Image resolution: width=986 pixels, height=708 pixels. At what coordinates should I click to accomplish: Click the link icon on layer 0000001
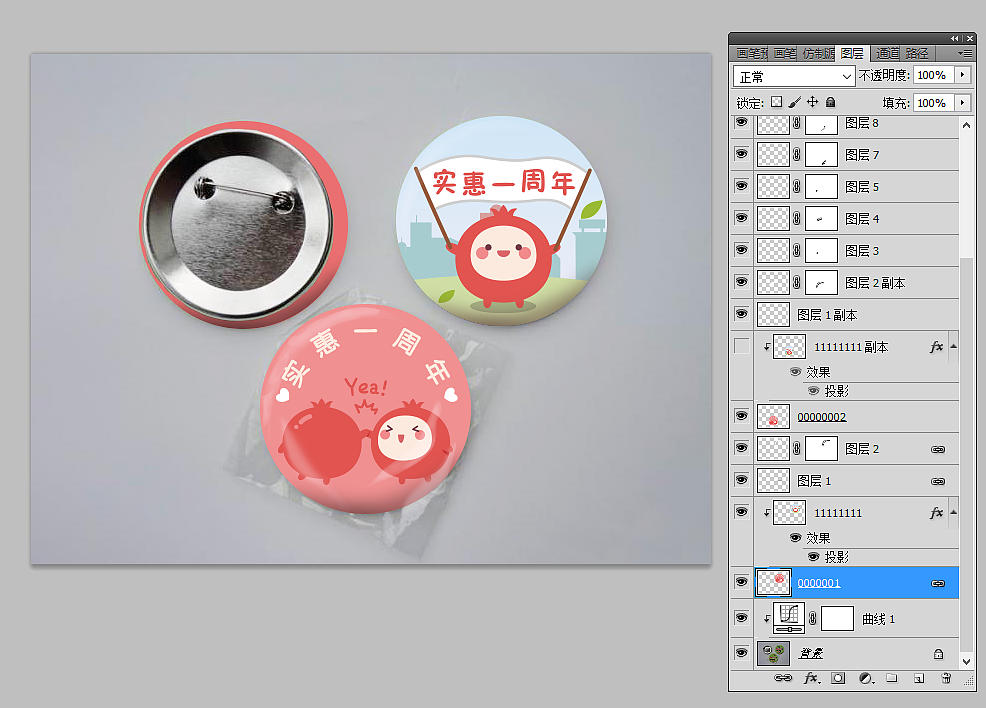click(938, 584)
